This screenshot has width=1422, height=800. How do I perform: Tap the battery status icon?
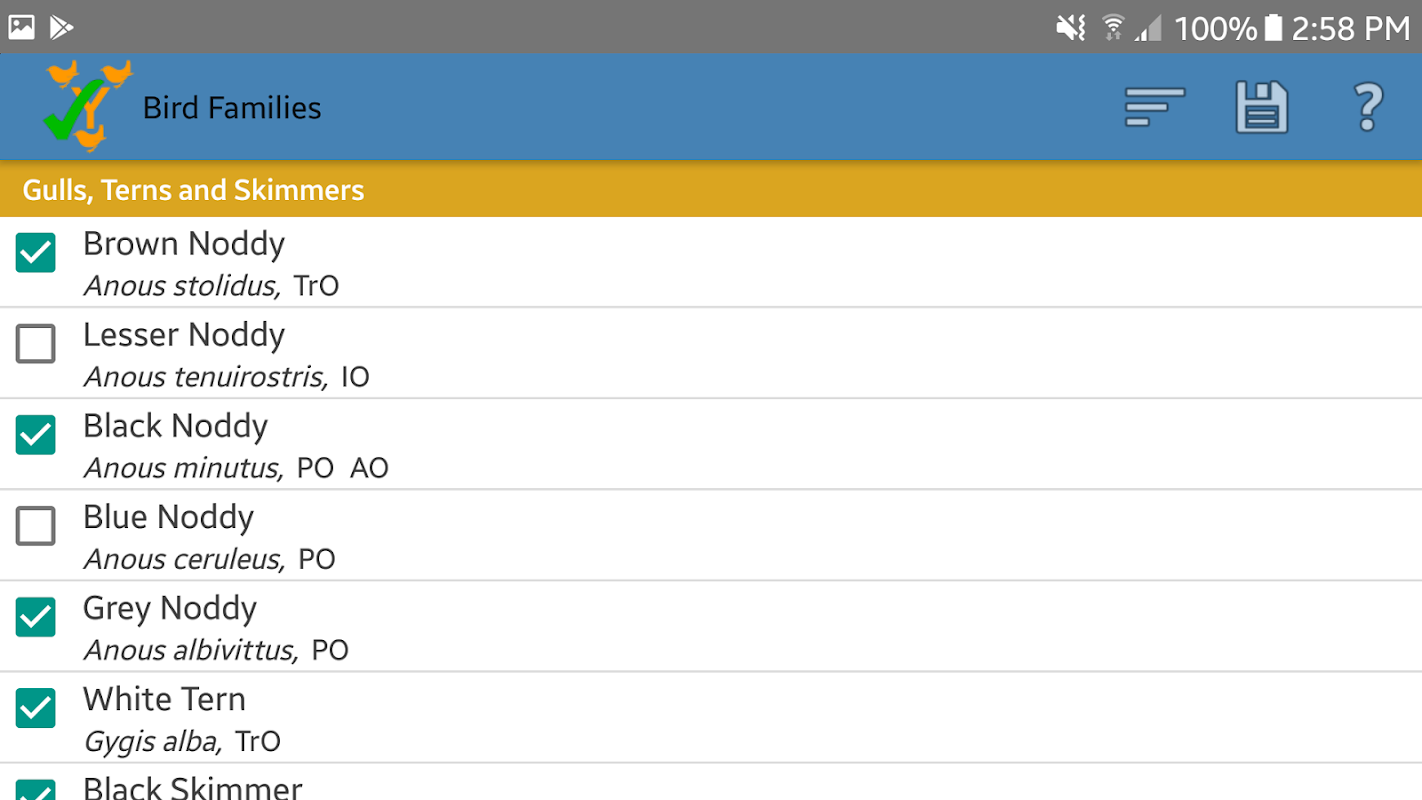(1273, 27)
